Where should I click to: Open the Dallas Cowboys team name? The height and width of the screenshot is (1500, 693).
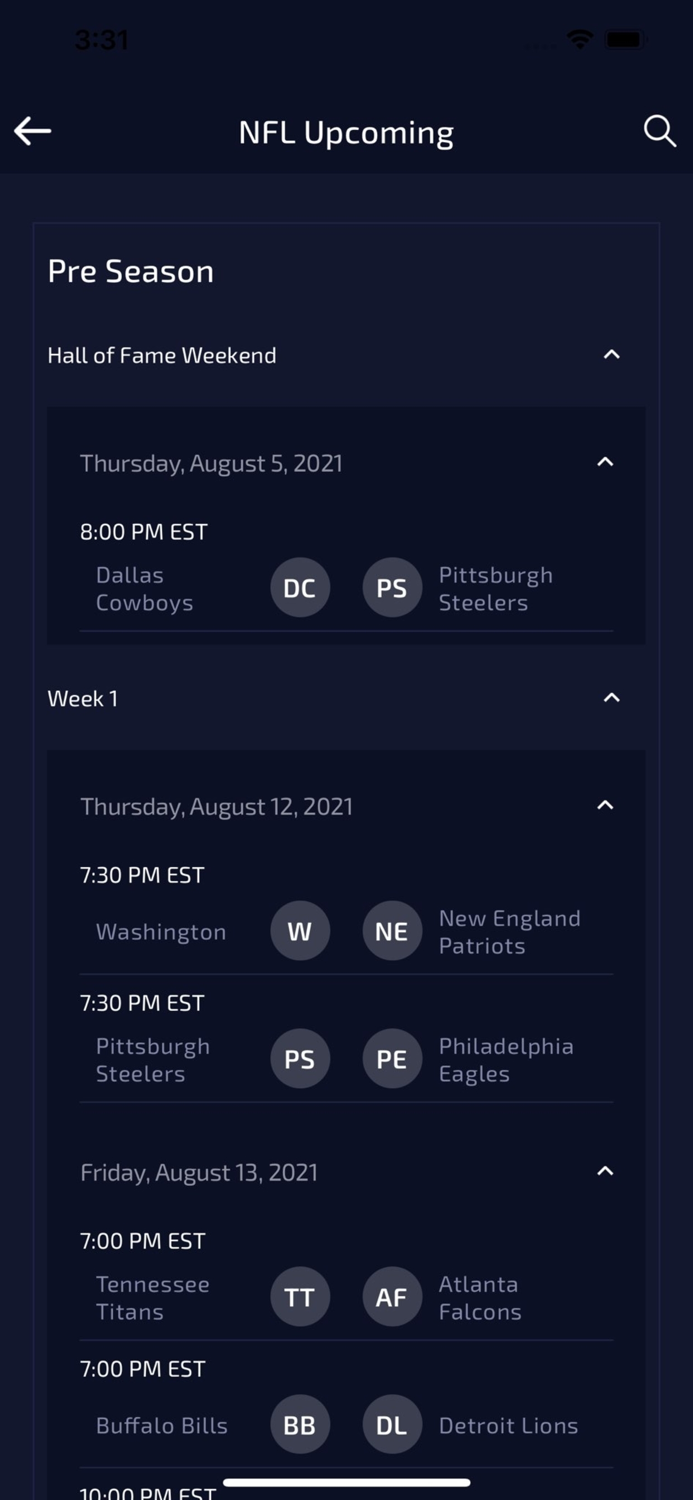[x=144, y=589]
